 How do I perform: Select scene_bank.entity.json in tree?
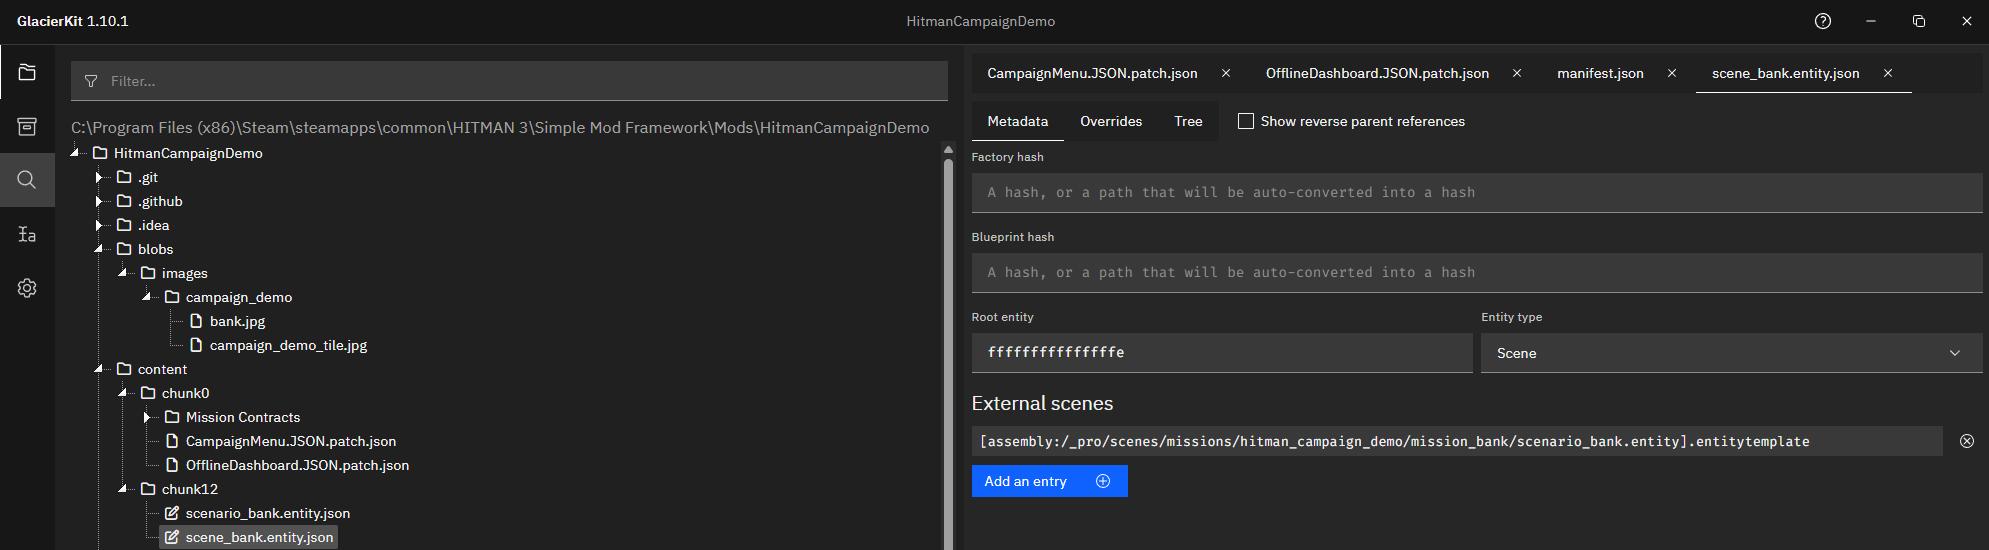[259, 537]
